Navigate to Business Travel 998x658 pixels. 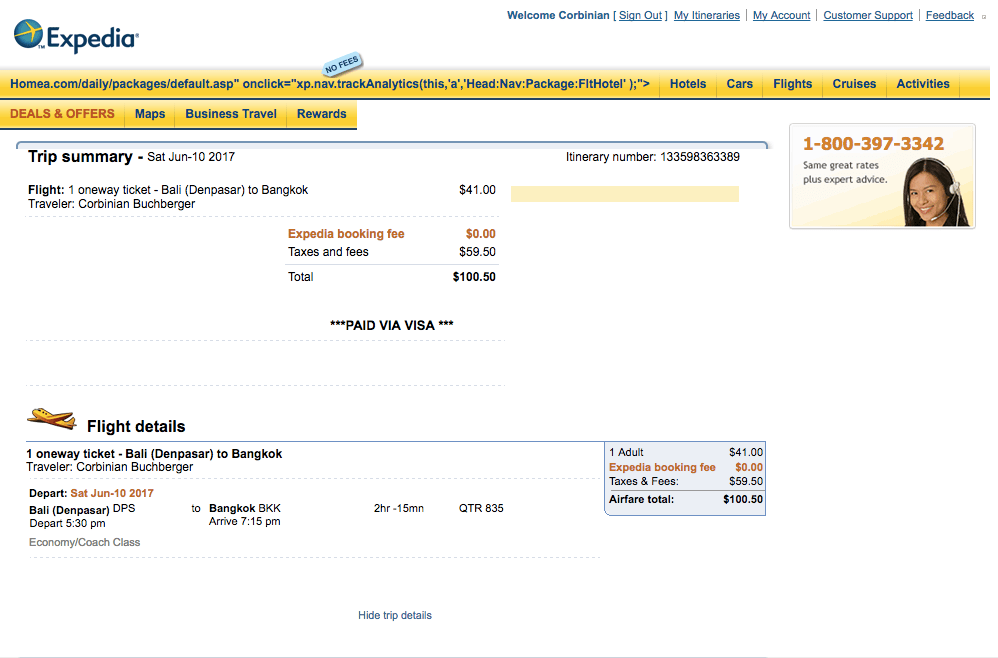point(231,114)
